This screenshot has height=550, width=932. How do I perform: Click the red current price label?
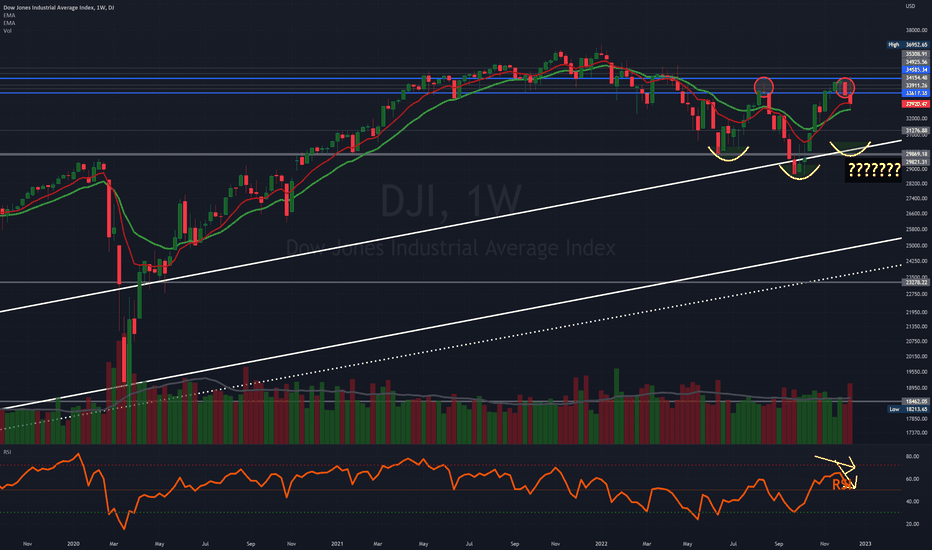tap(916, 104)
